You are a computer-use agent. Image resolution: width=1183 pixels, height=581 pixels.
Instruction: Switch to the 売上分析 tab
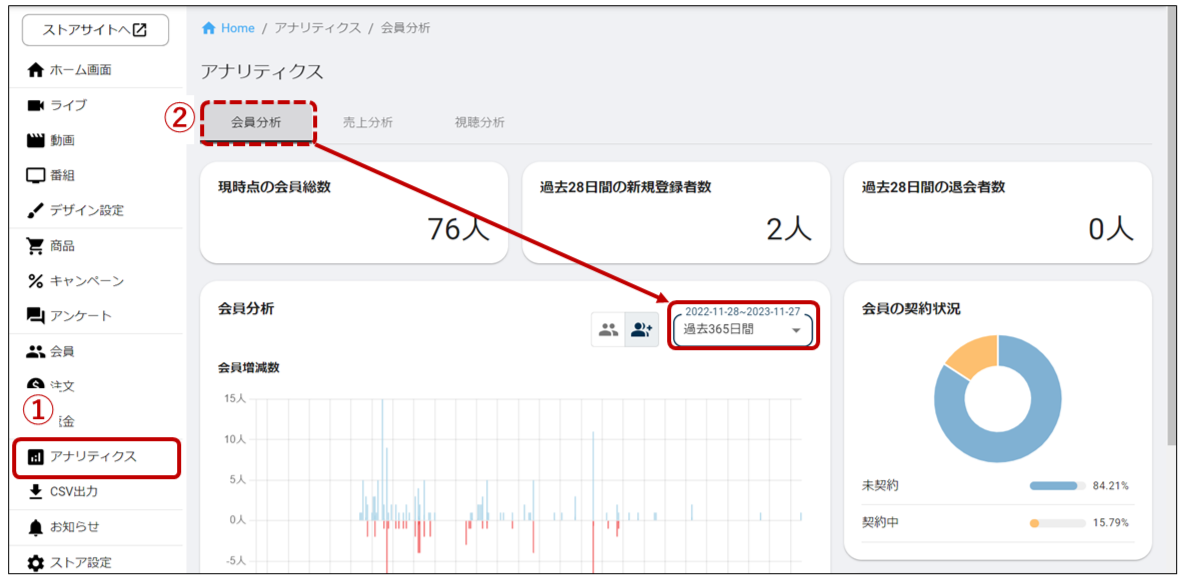(367, 123)
